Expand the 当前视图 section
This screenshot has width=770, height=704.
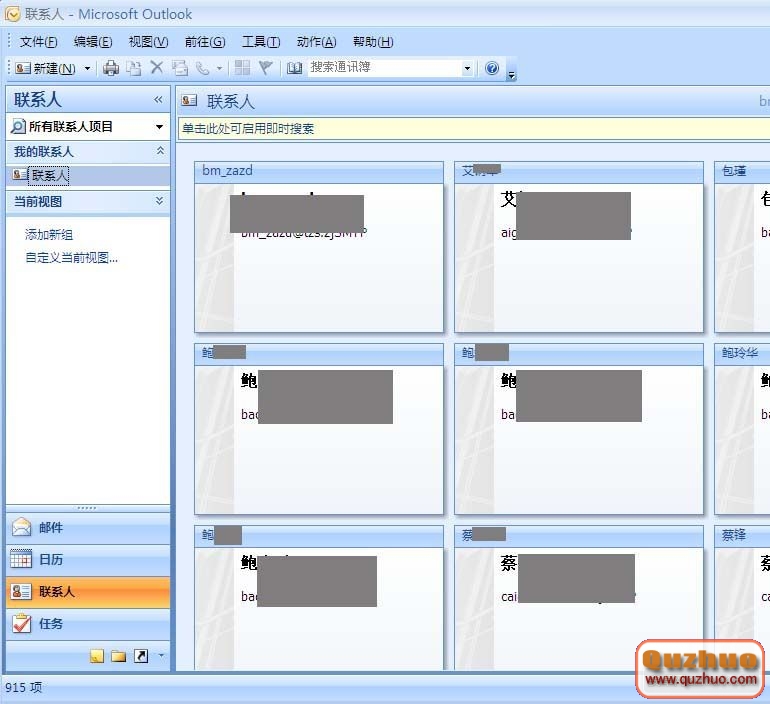point(159,201)
